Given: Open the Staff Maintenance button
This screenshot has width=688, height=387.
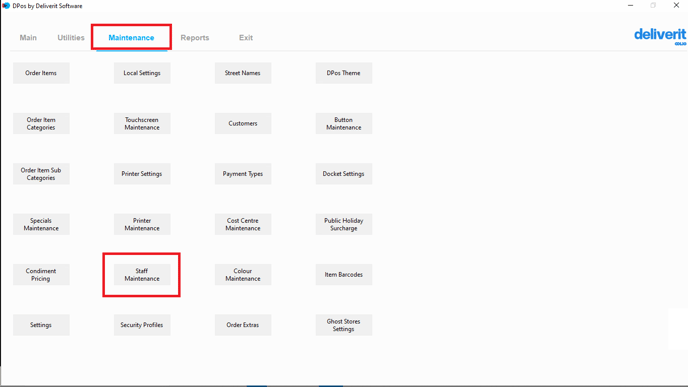Looking at the screenshot, I should click(x=142, y=275).
